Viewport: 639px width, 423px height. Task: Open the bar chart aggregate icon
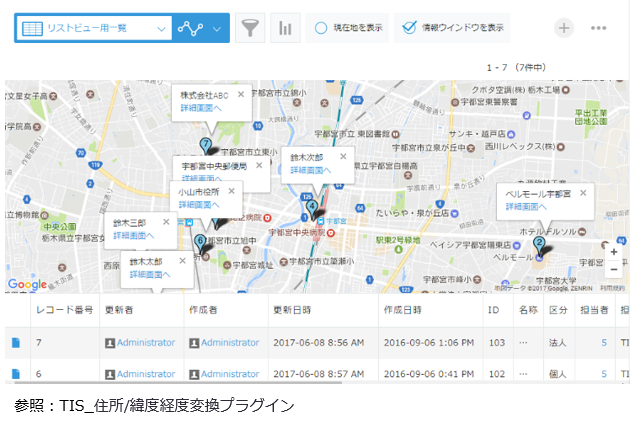(x=285, y=28)
